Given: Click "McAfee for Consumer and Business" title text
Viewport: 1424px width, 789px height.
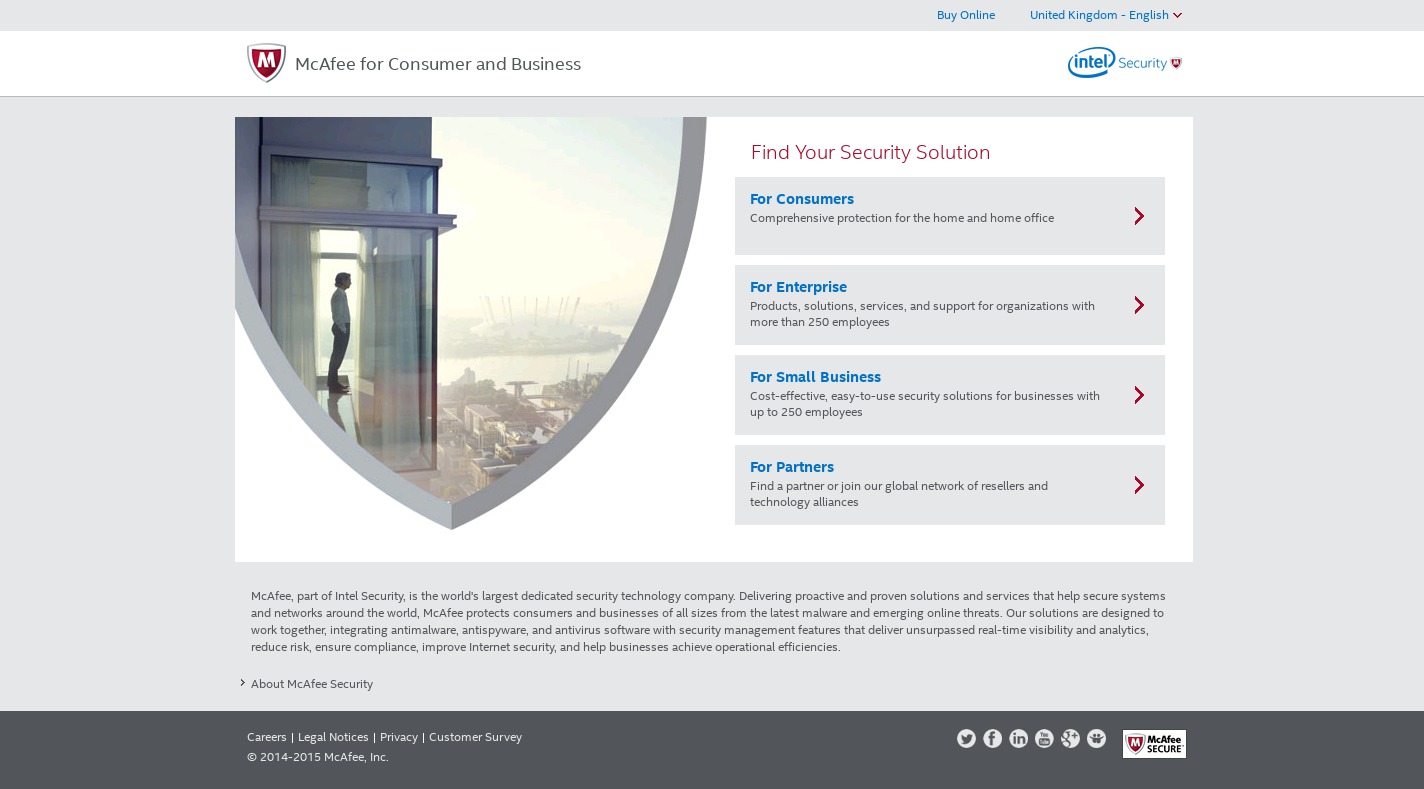Looking at the screenshot, I should [438, 64].
